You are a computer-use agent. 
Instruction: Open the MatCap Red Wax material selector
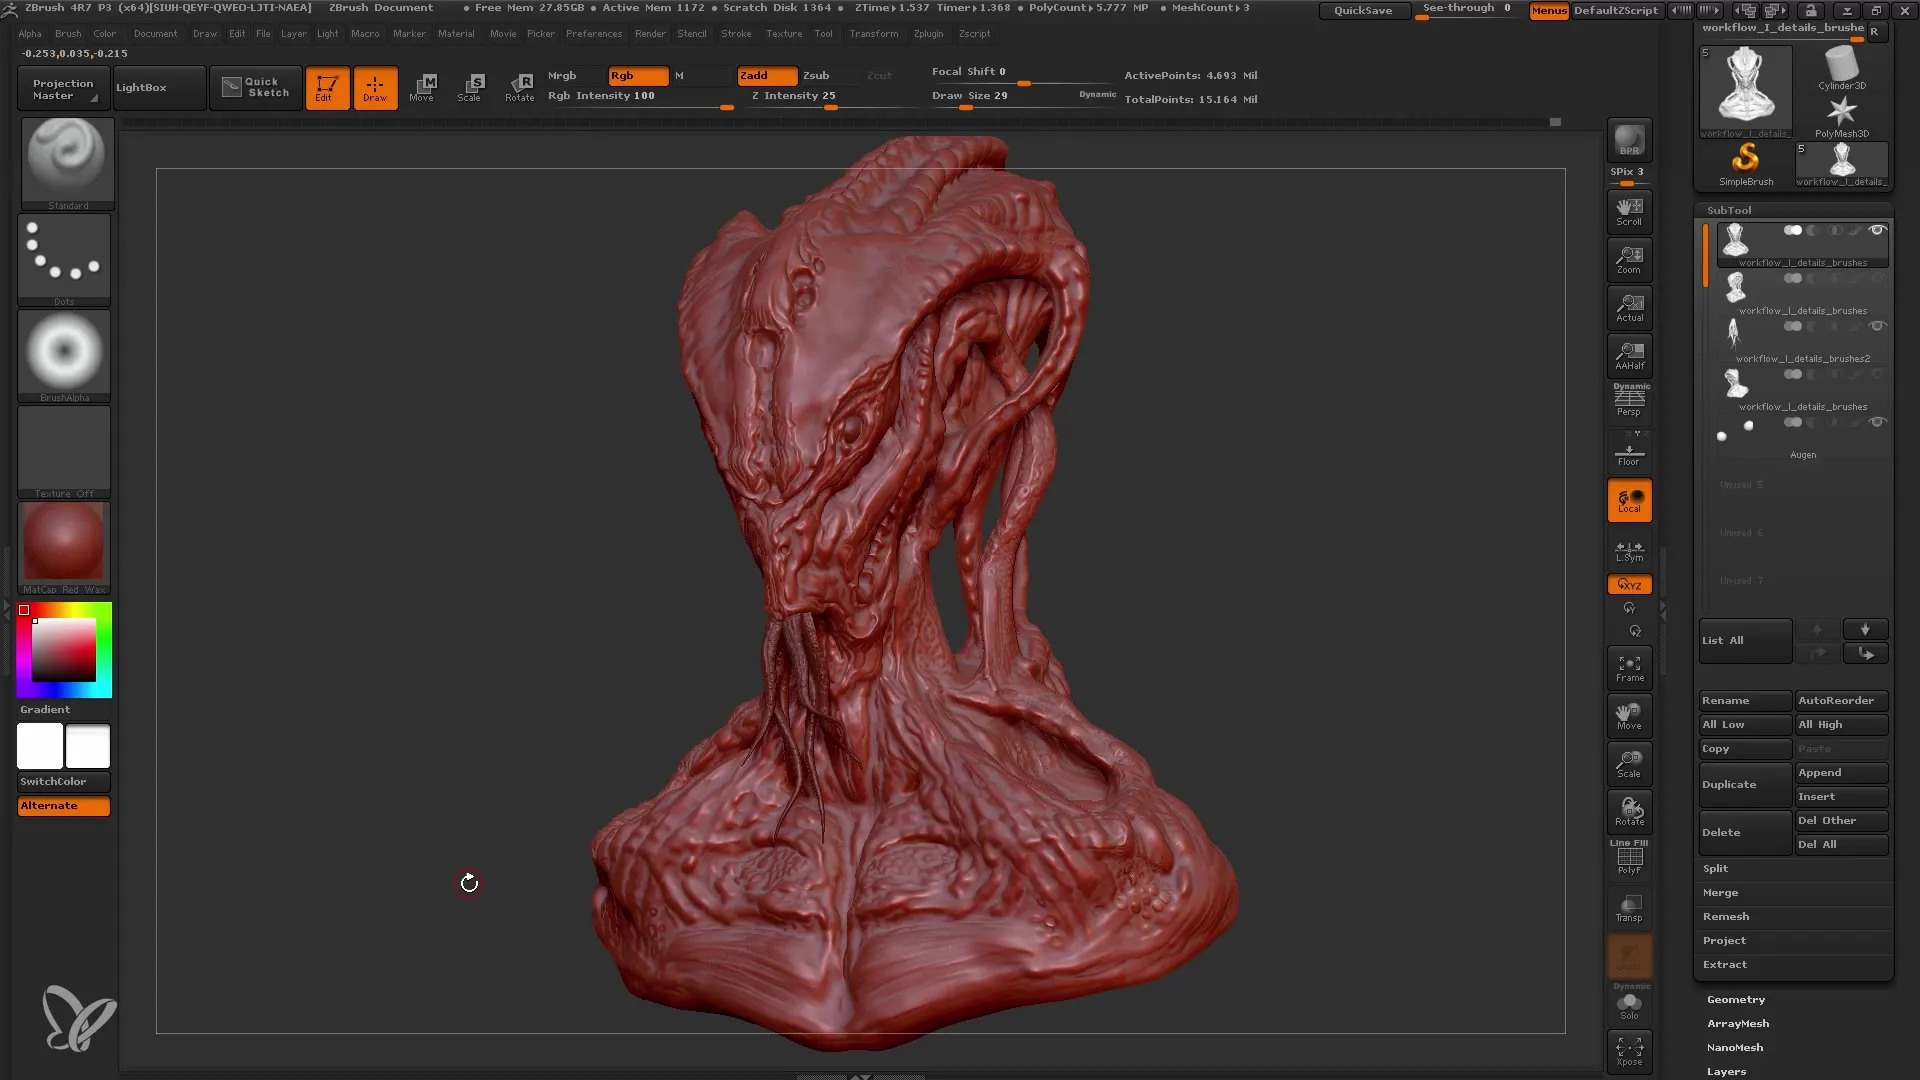pyautogui.click(x=64, y=547)
